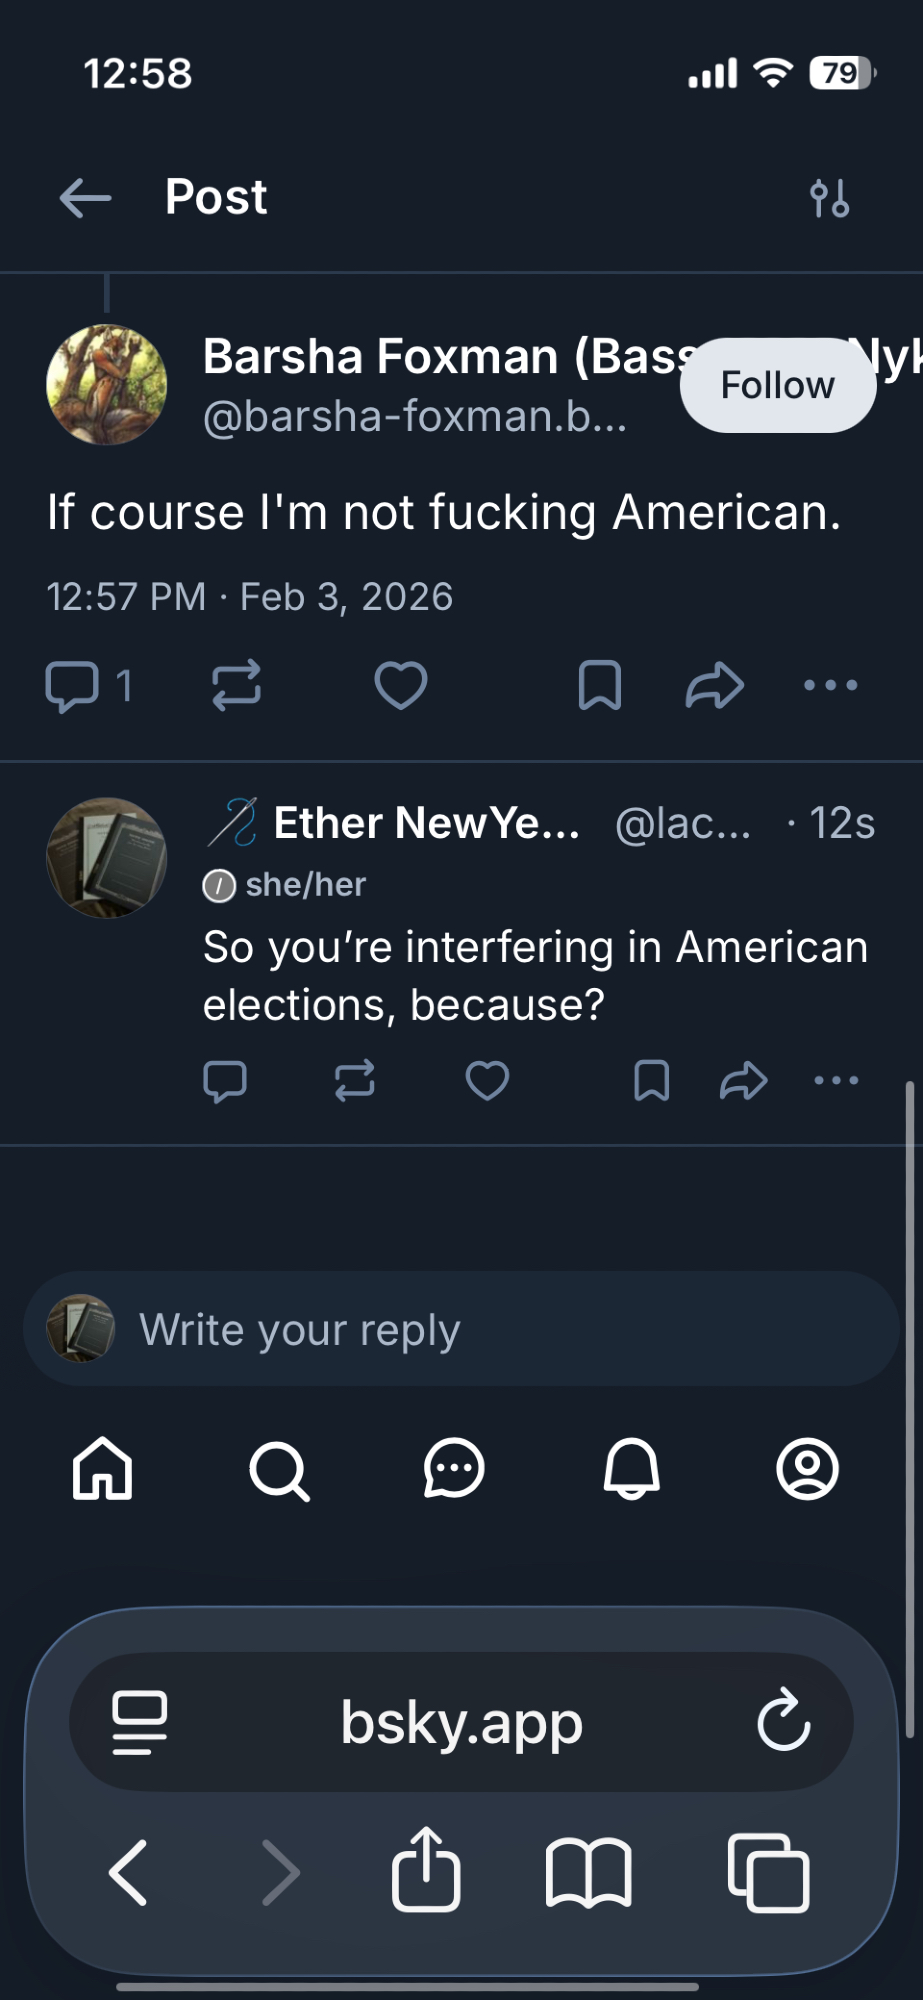Open Barsha Foxman's profile avatar
Screen dimensions: 923x2000
point(107,385)
